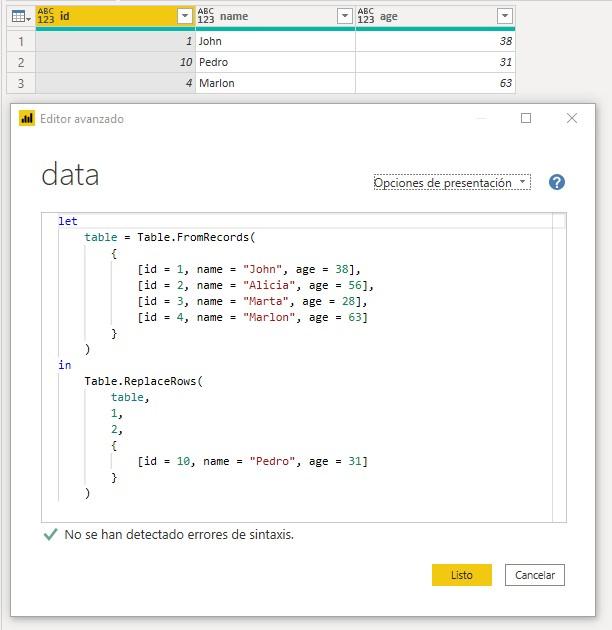Close the Editor avanzado dialog
612x630 pixels.
coord(571,118)
